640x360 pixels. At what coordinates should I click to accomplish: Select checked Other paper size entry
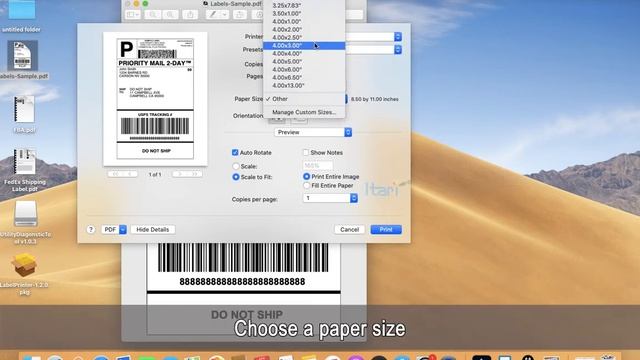coord(304,99)
